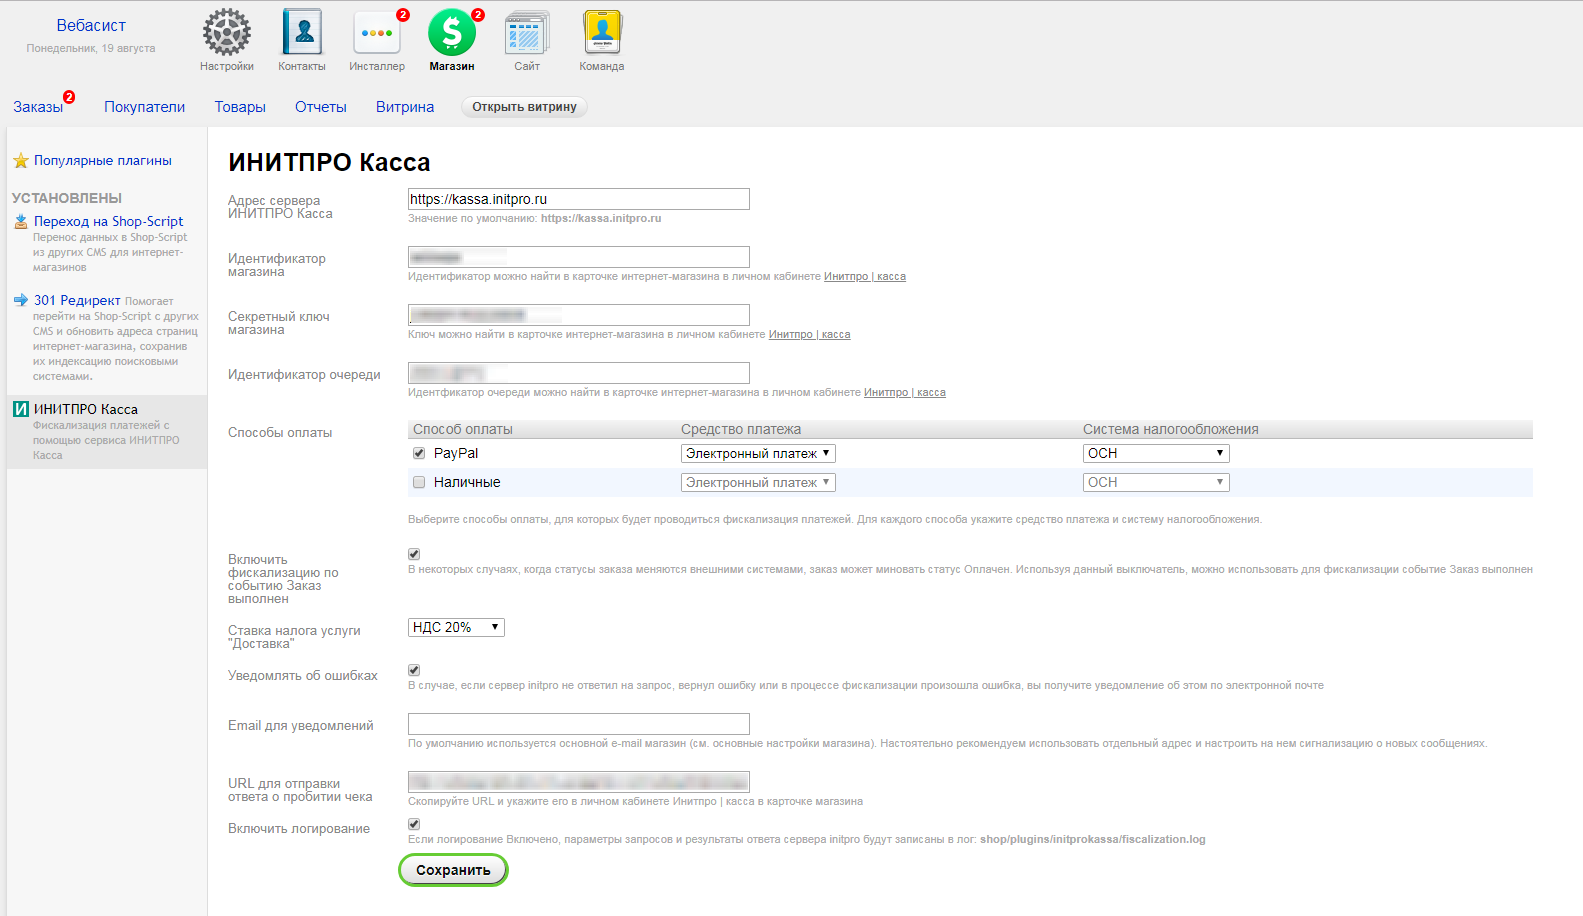This screenshot has width=1583, height=916.
Task: Click the Система налогообложения column header
Action: tap(1171, 429)
